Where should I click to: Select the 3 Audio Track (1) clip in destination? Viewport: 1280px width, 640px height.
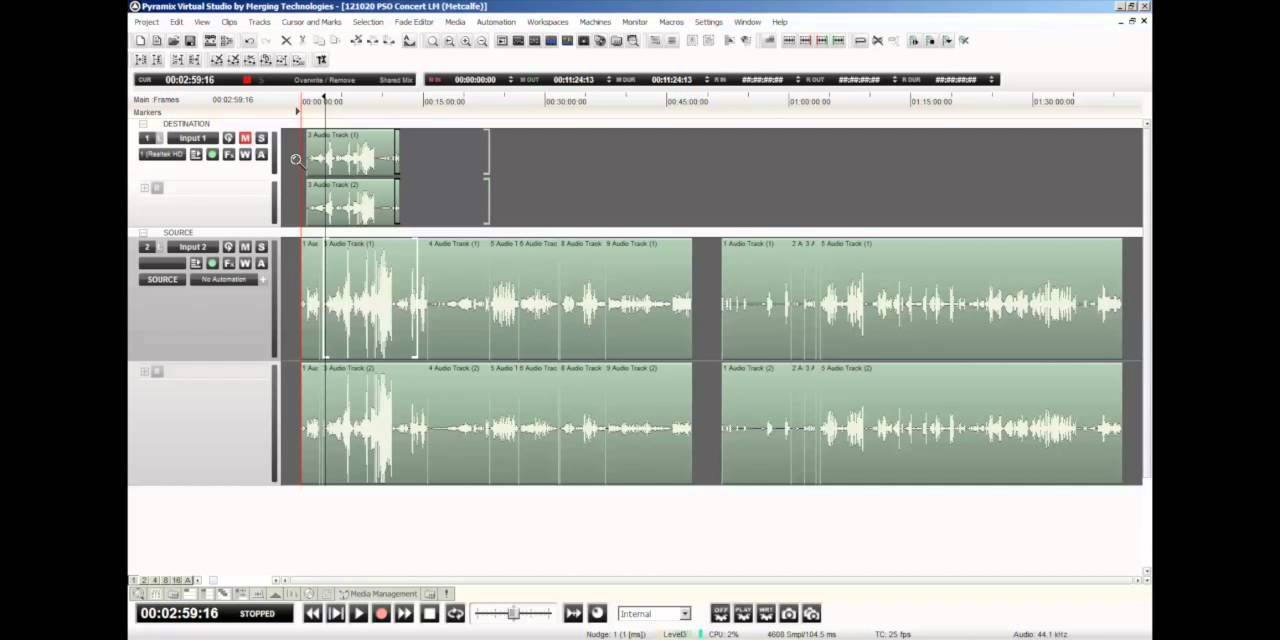(352, 153)
